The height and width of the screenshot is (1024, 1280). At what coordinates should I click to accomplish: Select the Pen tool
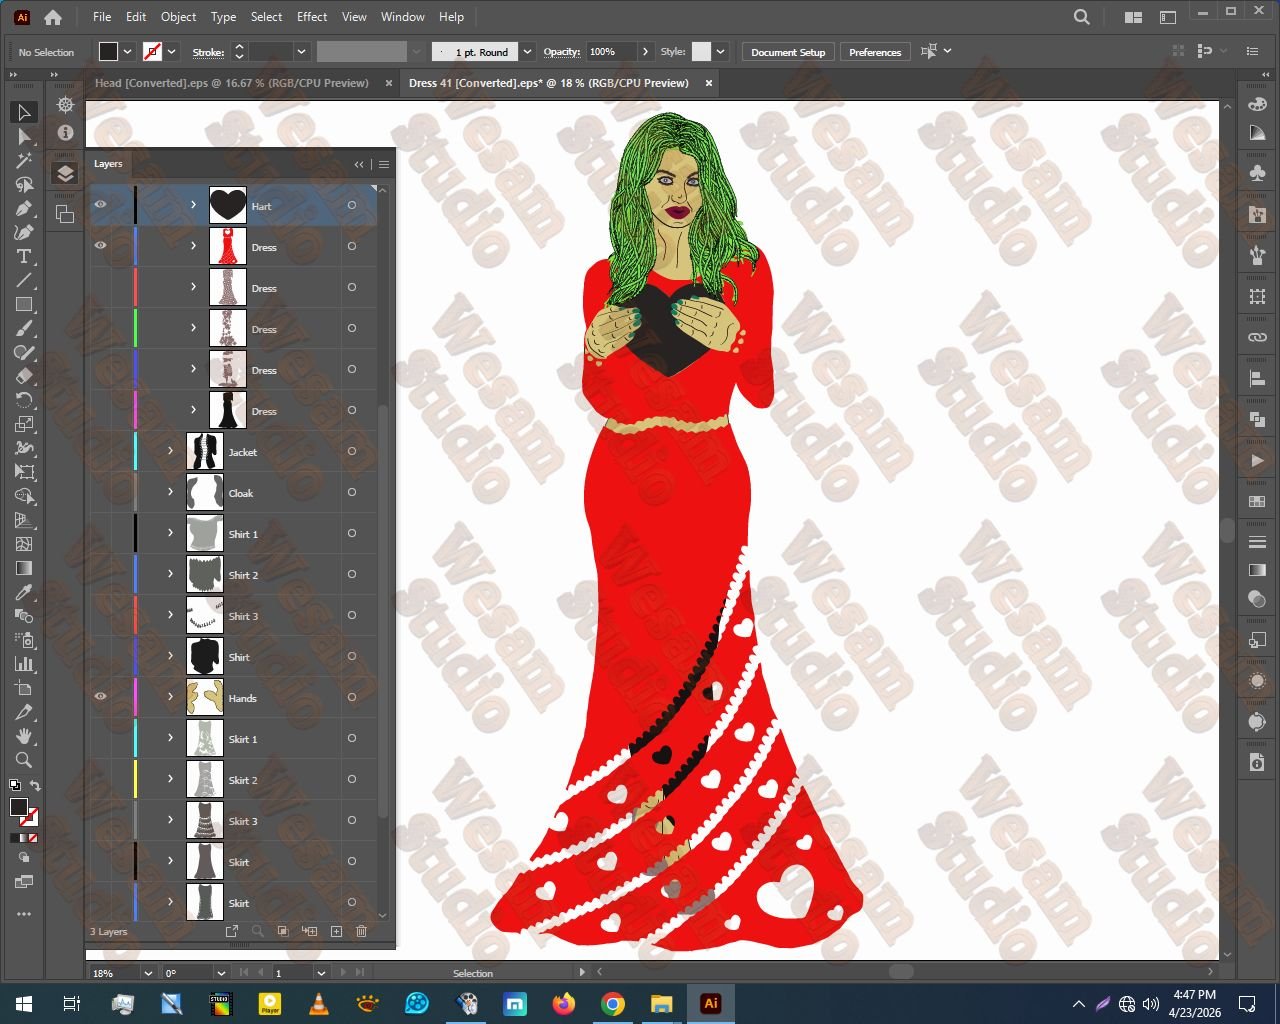tap(24, 208)
